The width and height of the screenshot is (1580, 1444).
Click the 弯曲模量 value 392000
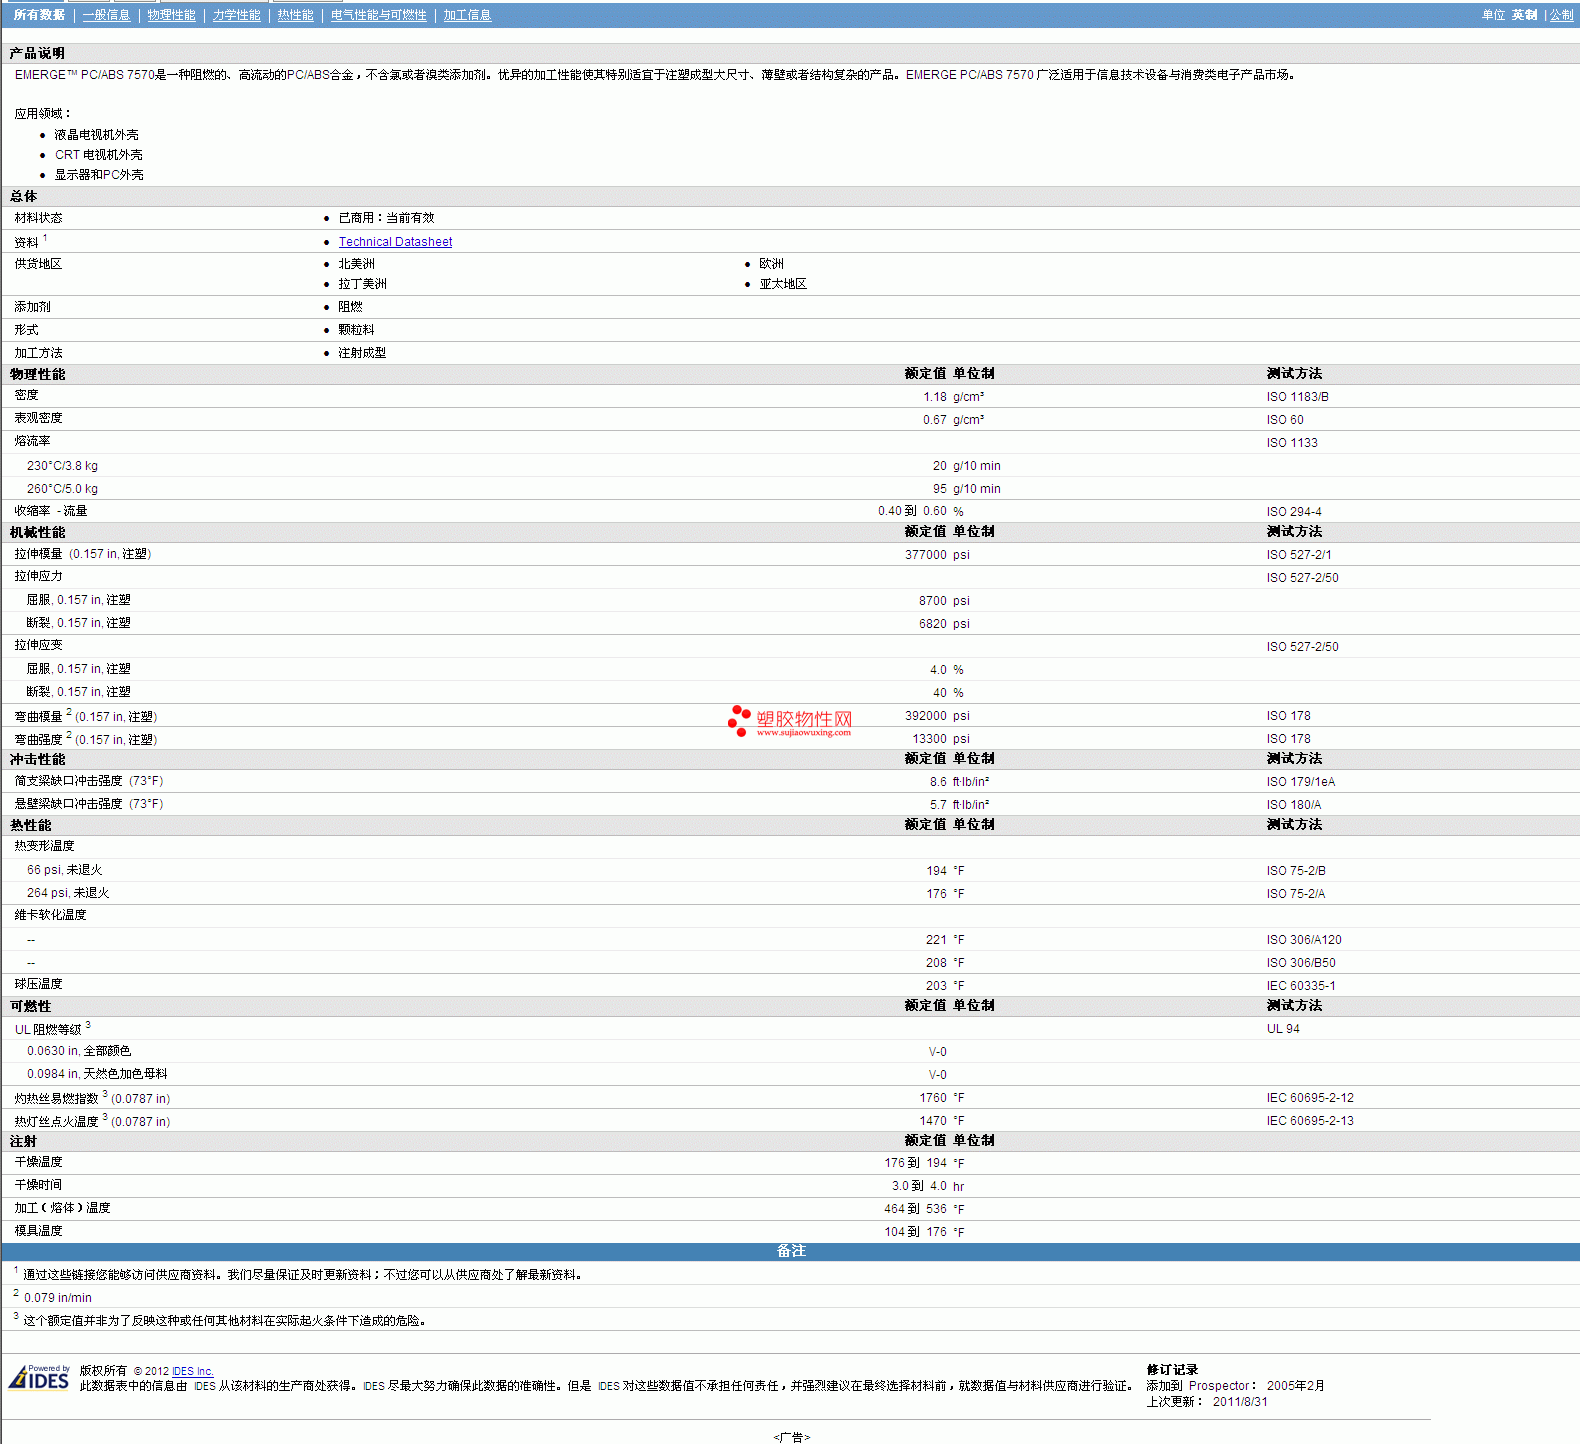click(x=925, y=716)
